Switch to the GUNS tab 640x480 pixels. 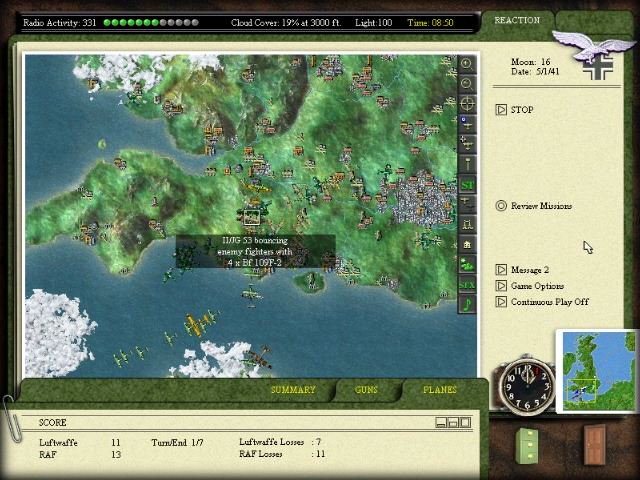point(367,390)
